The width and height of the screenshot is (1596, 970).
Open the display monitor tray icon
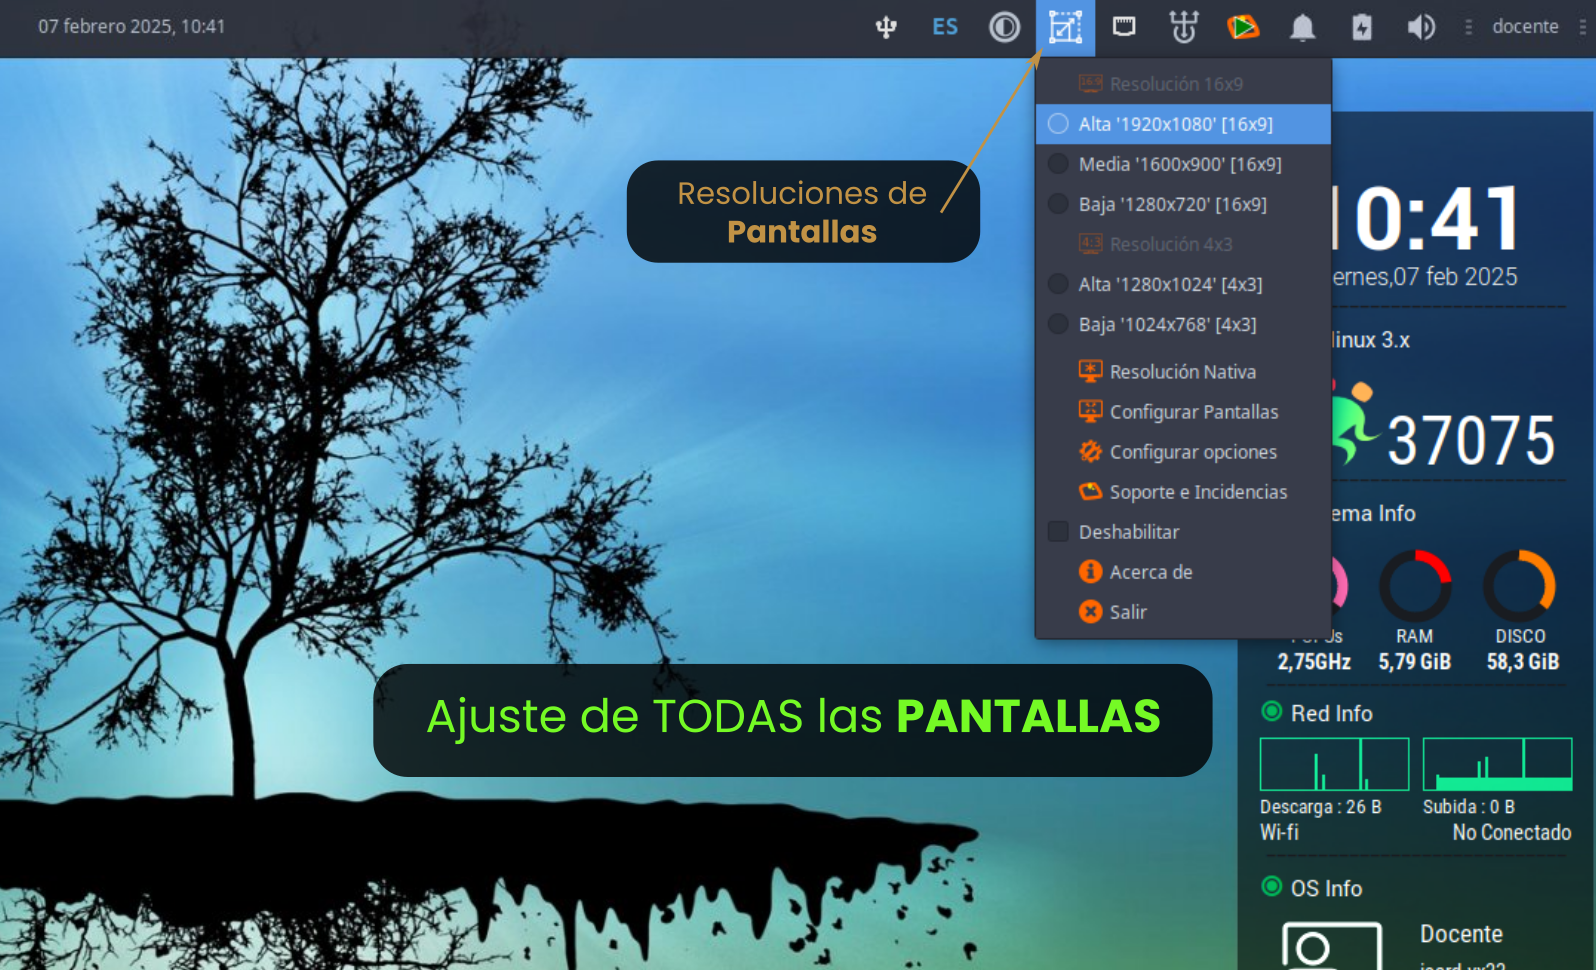(x=1124, y=26)
